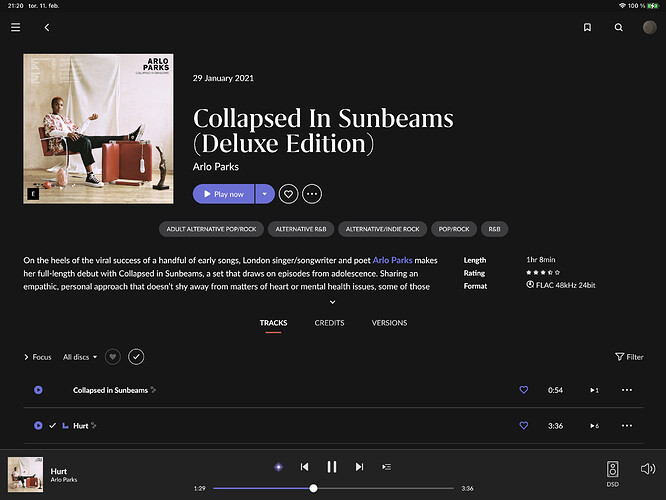The image size is (666, 500).
Task: Switch to the Versions tab
Action: coord(389,323)
